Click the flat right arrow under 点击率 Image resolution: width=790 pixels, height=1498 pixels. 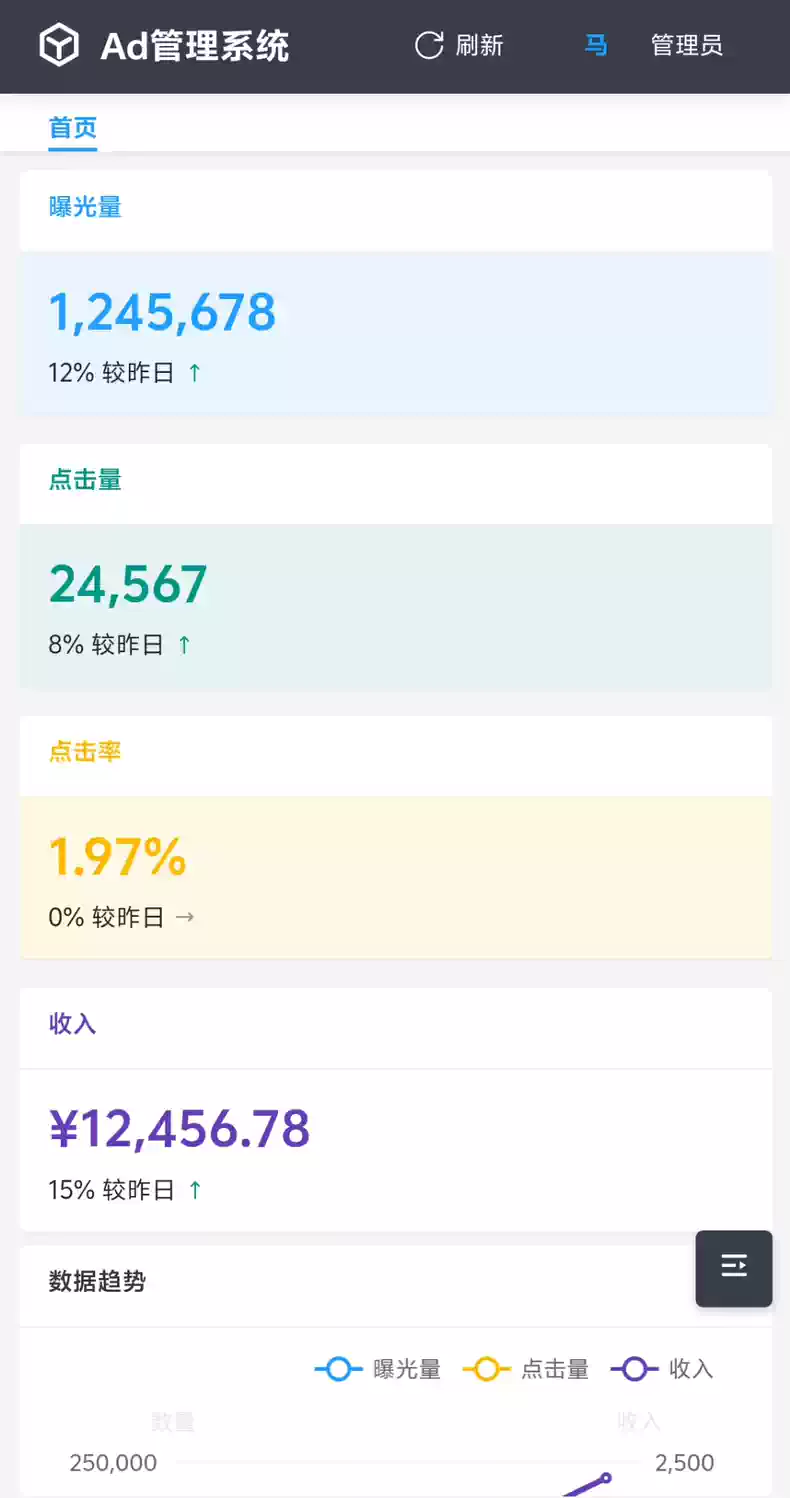coord(185,917)
